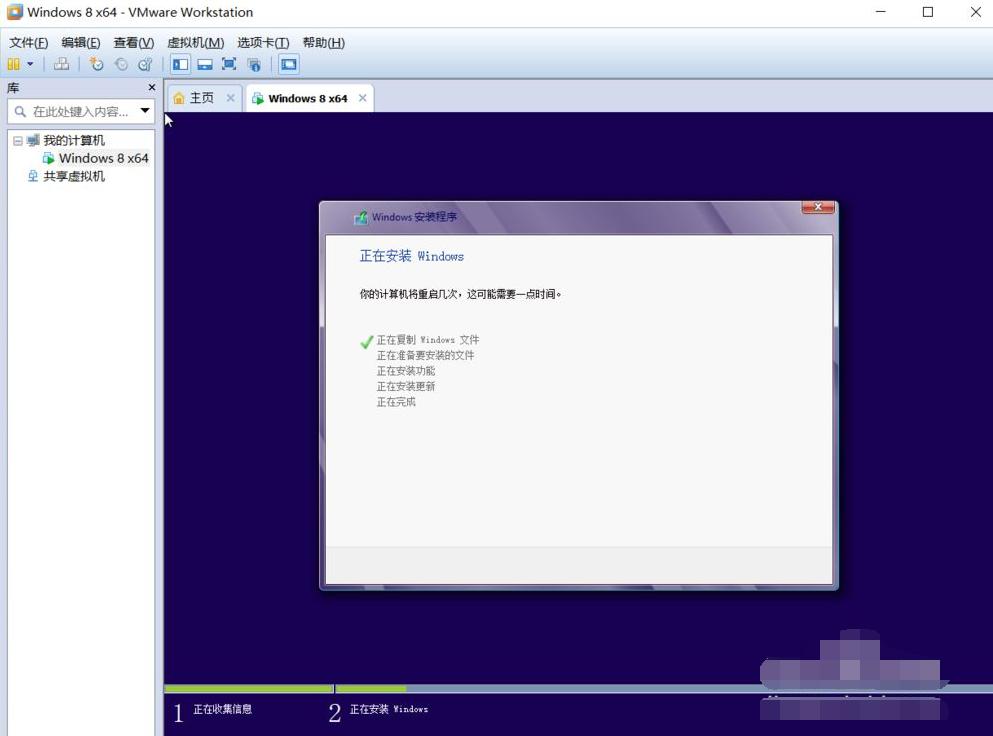Close the 主页 tab
This screenshot has height=736, width=993.
pyautogui.click(x=230, y=97)
